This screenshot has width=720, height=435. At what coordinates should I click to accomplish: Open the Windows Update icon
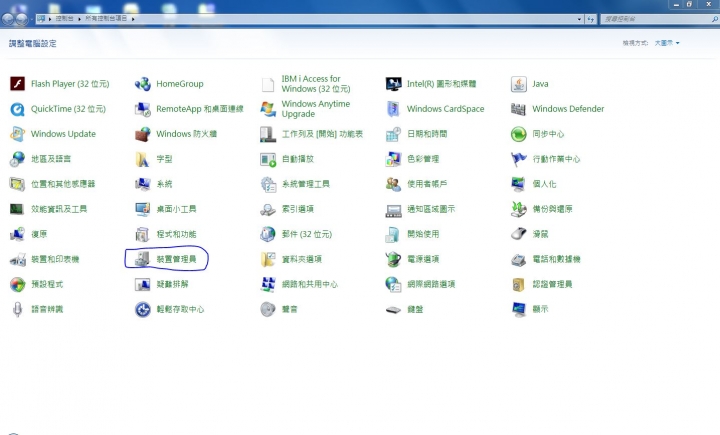pos(17,134)
